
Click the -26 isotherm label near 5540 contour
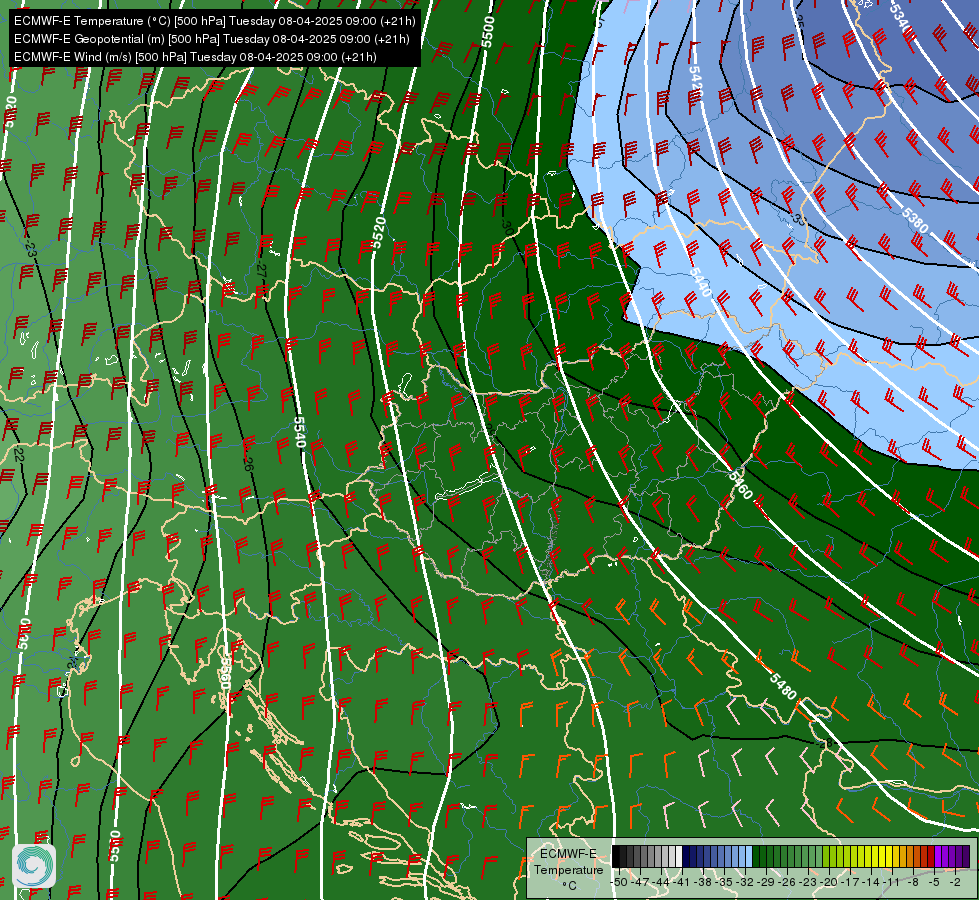pyautogui.click(x=248, y=463)
